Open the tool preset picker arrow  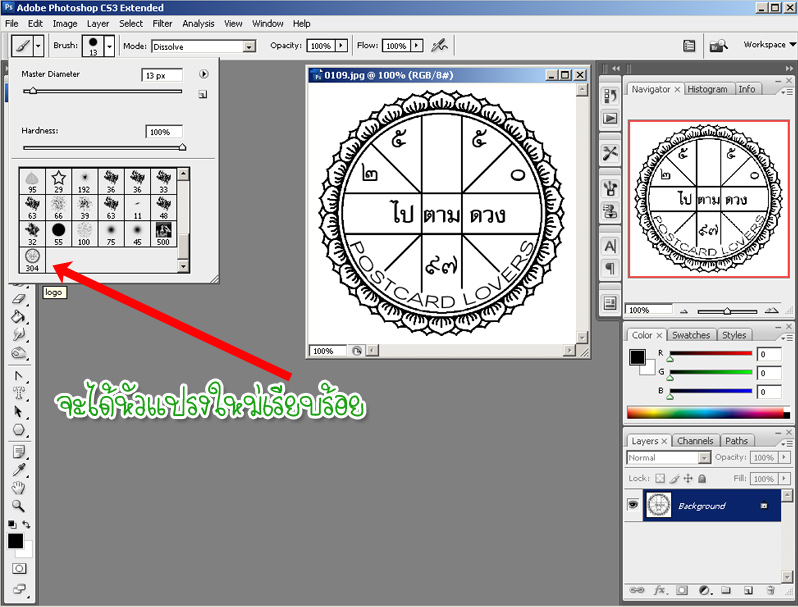point(38,46)
